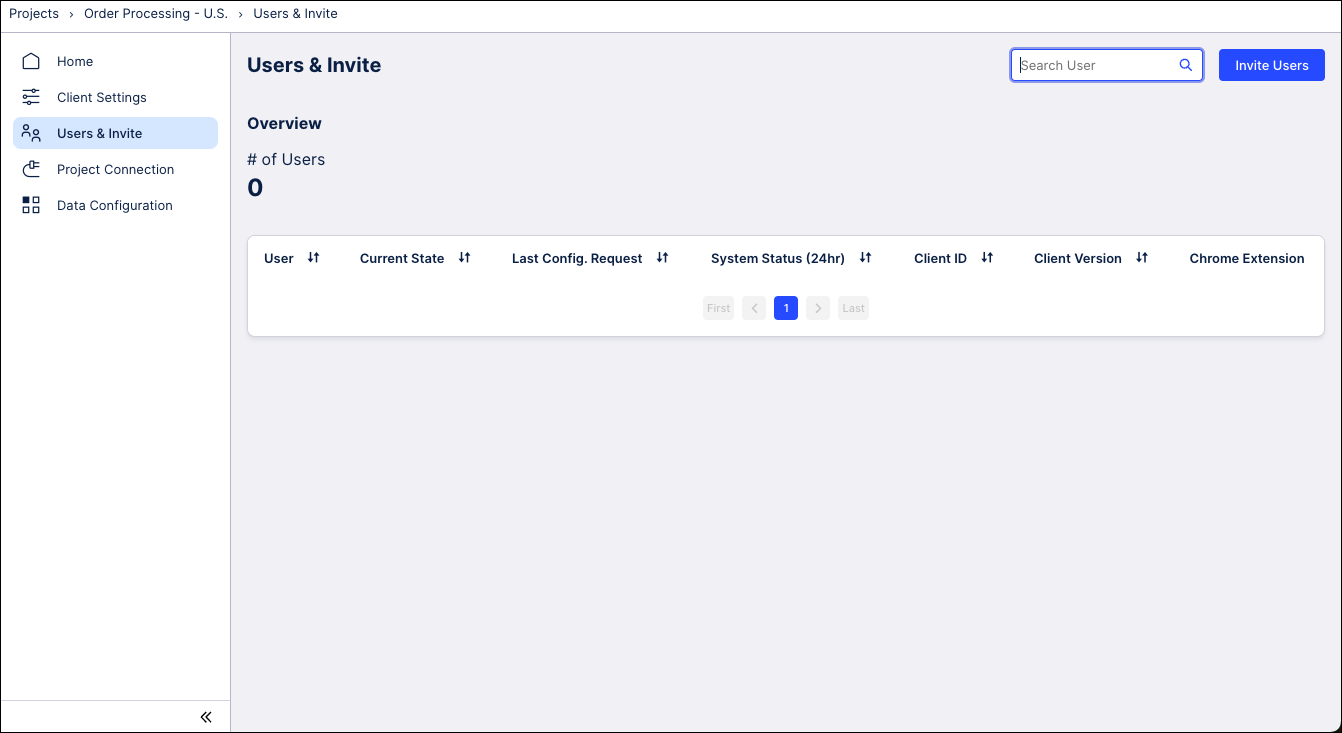The image size is (1342, 733).
Task: Click the First pagination button
Action: (x=718, y=308)
